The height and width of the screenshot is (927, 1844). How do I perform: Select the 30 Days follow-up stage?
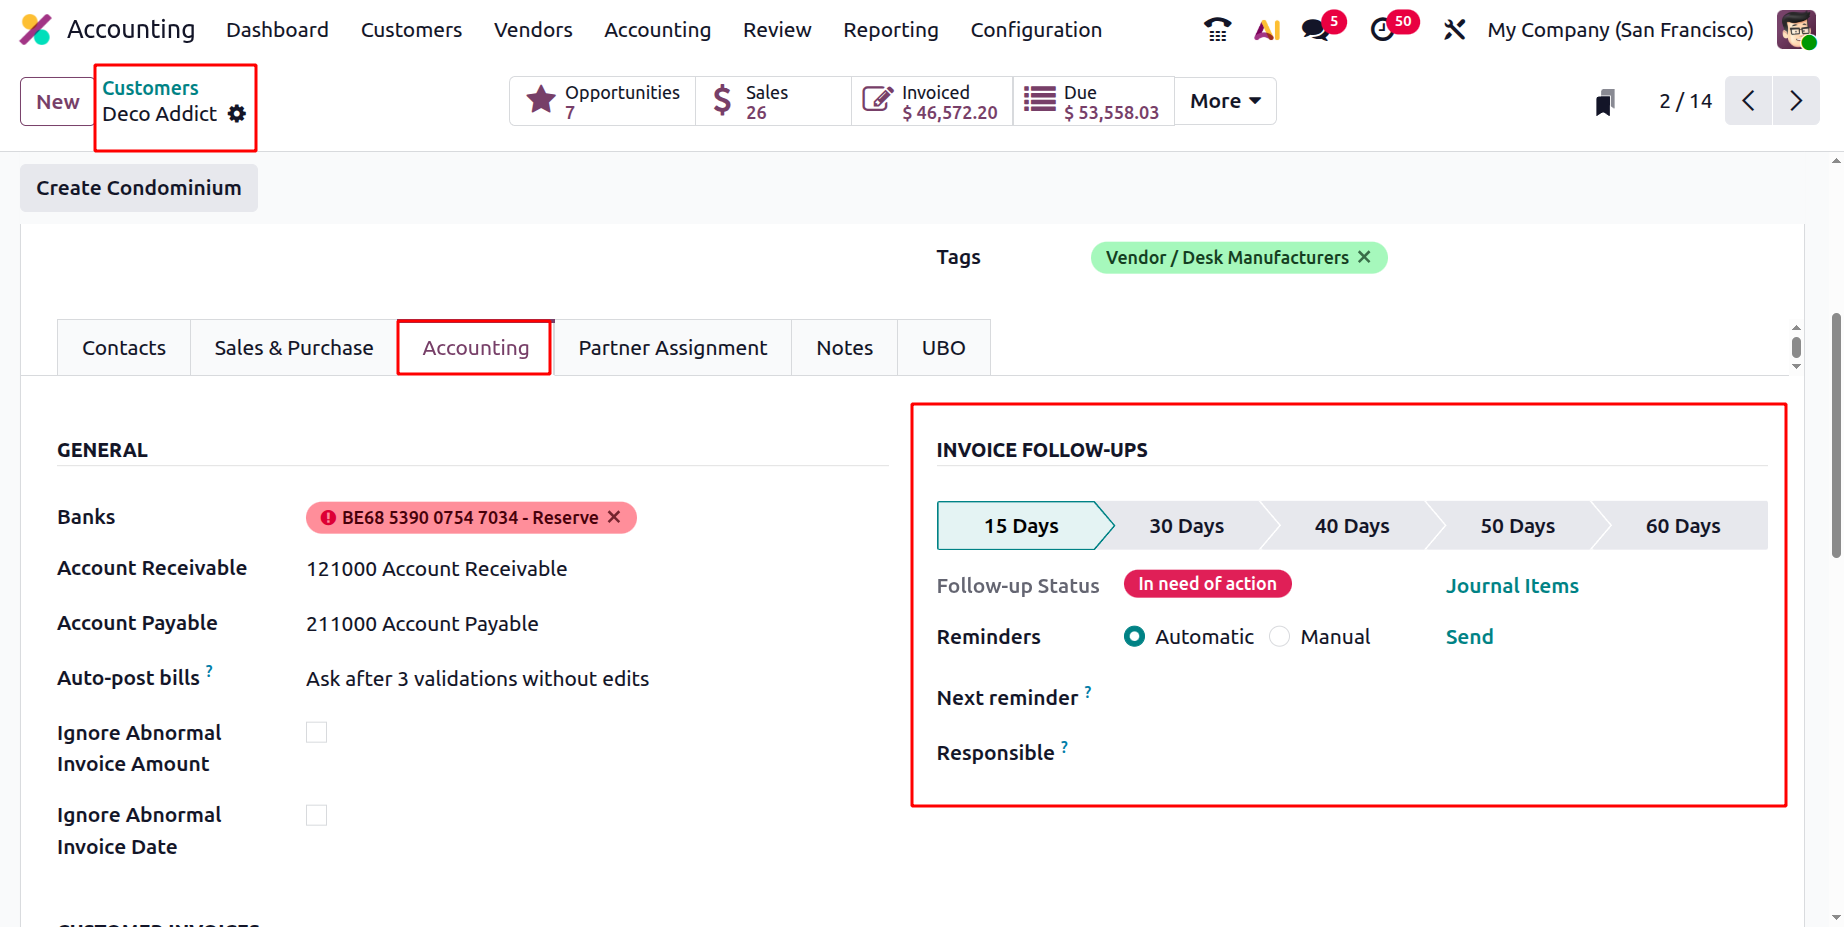tap(1186, 526)
